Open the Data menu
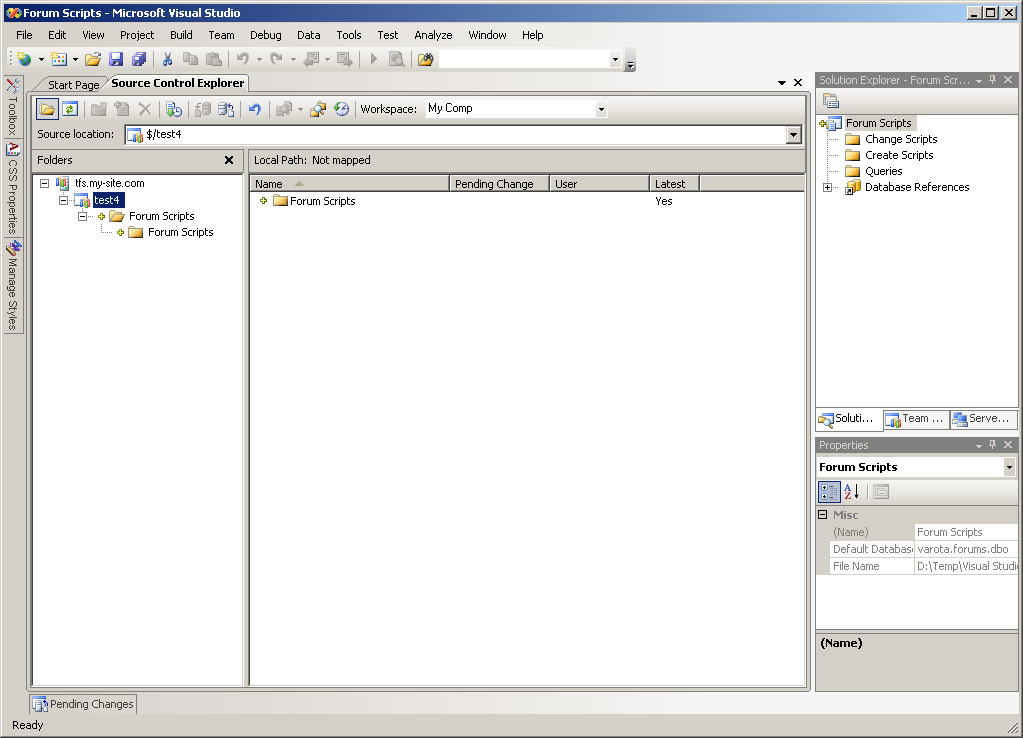 coord(309,35)
